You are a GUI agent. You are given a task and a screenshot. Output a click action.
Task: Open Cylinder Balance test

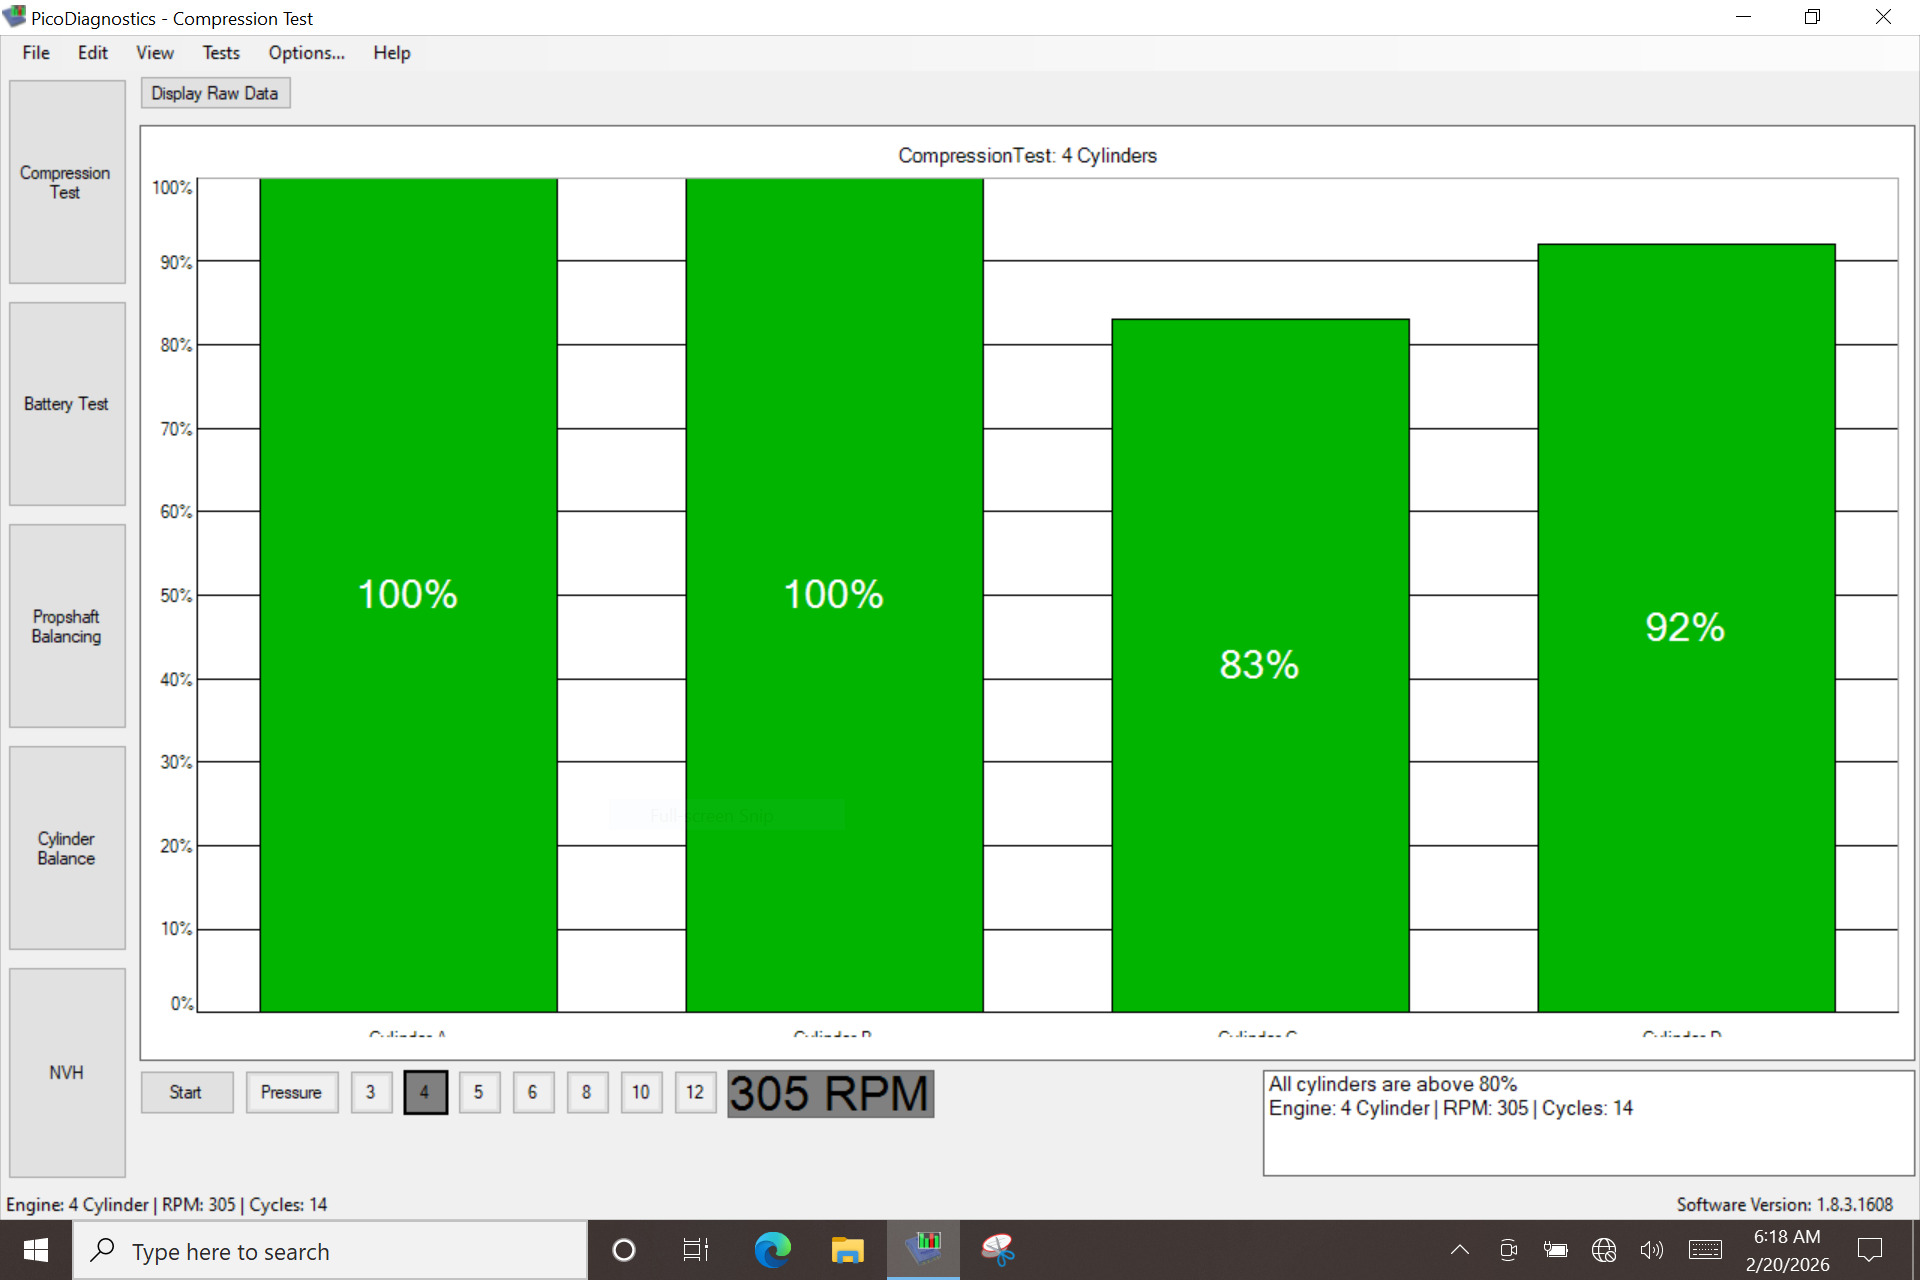pos(67,848)
